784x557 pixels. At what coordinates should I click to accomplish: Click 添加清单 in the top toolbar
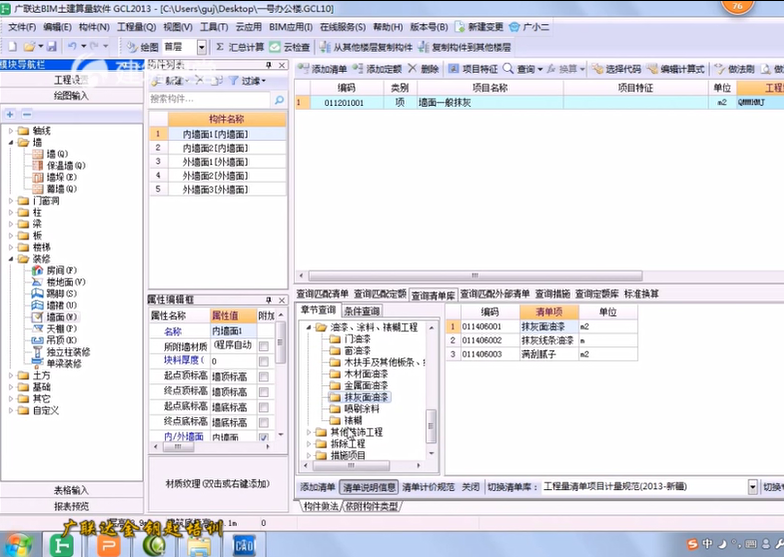(322, 68)
